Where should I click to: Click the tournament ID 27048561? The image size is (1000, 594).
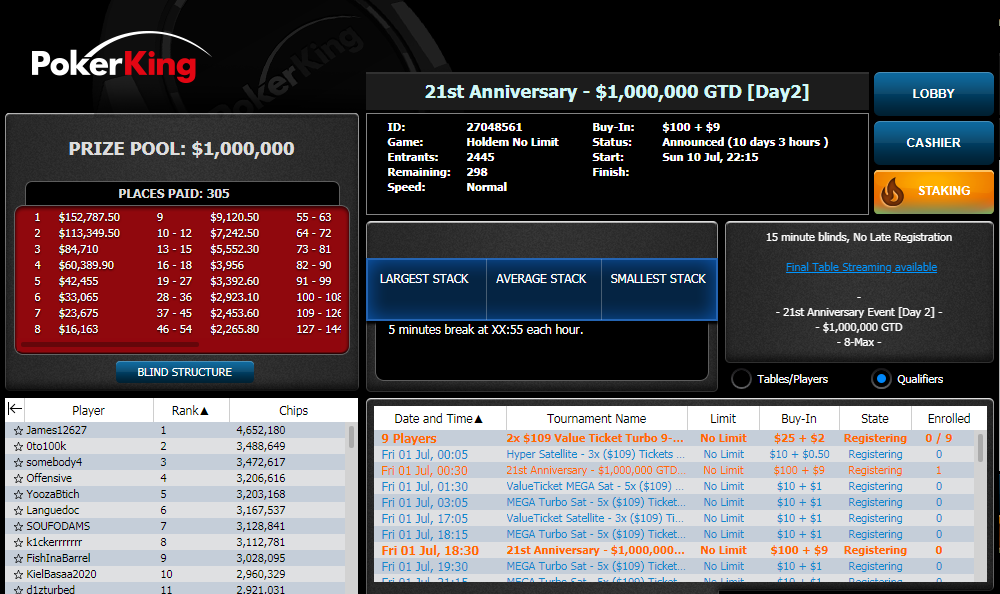(x=494, y=127)
